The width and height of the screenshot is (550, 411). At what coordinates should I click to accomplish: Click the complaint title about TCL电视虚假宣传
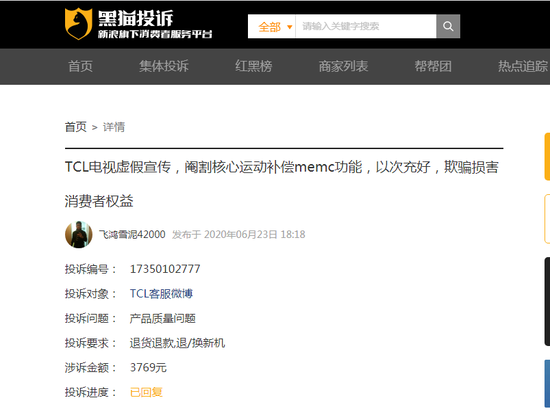coord(282,184)
